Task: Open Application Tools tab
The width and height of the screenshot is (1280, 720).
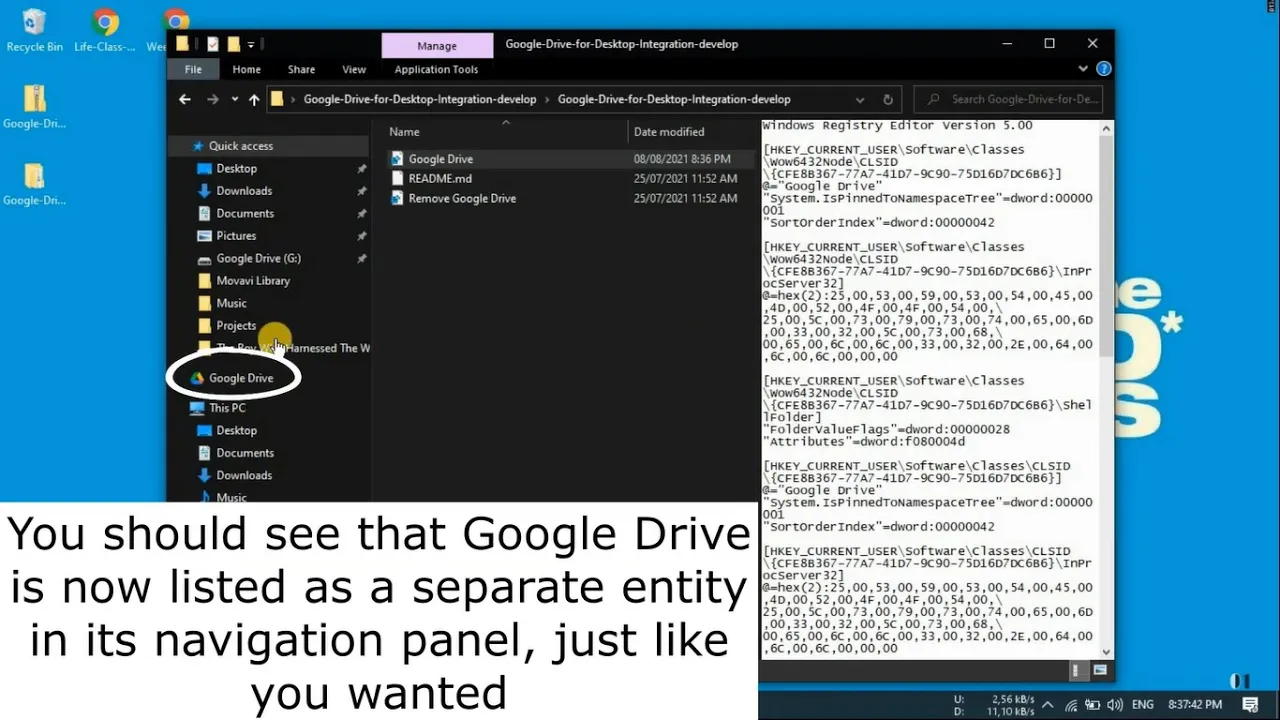Action: pyautogui.click(x=436, y=69)
